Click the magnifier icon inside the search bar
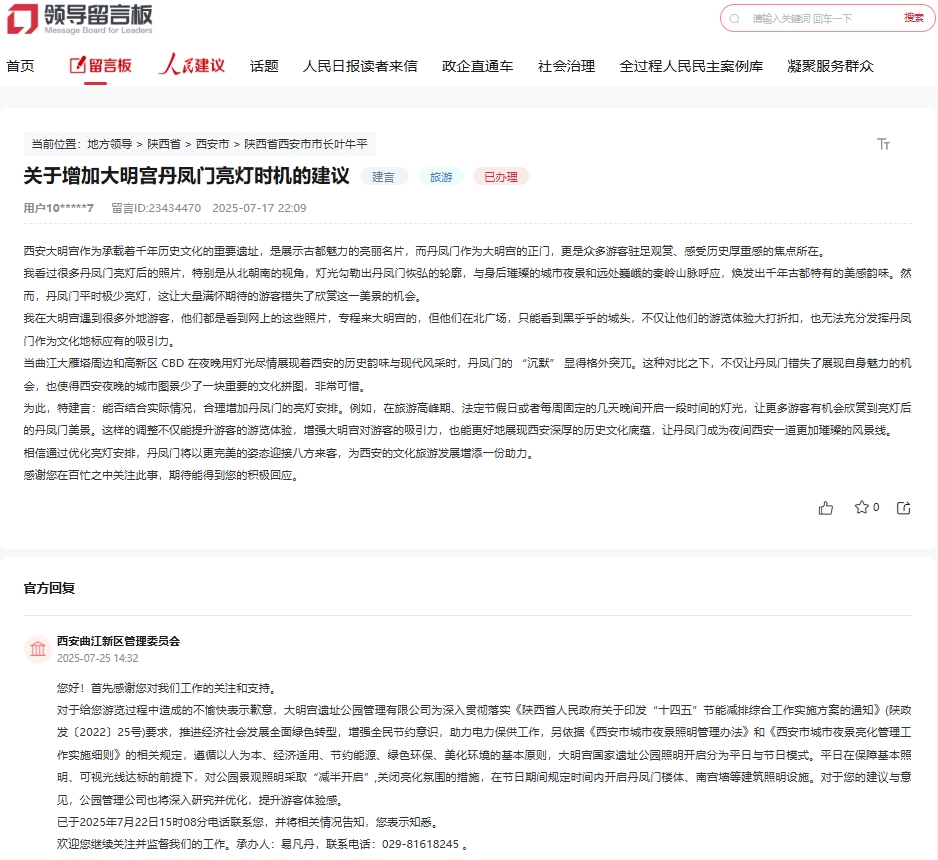The width and height of the screenshot is (938, 860). [736, 19]
